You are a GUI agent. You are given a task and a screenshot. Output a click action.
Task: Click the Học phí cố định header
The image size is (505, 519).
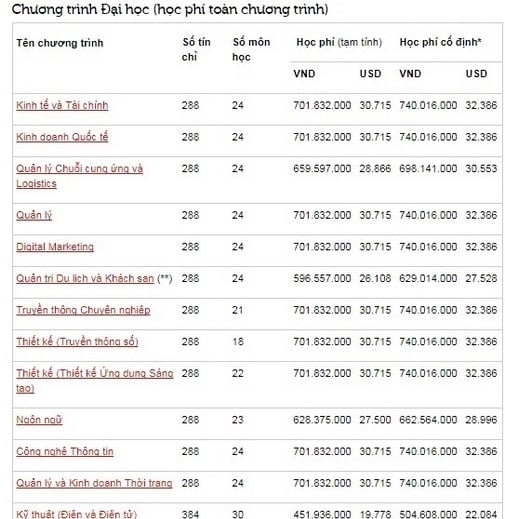pyautogui.click(x=440, y=42)
